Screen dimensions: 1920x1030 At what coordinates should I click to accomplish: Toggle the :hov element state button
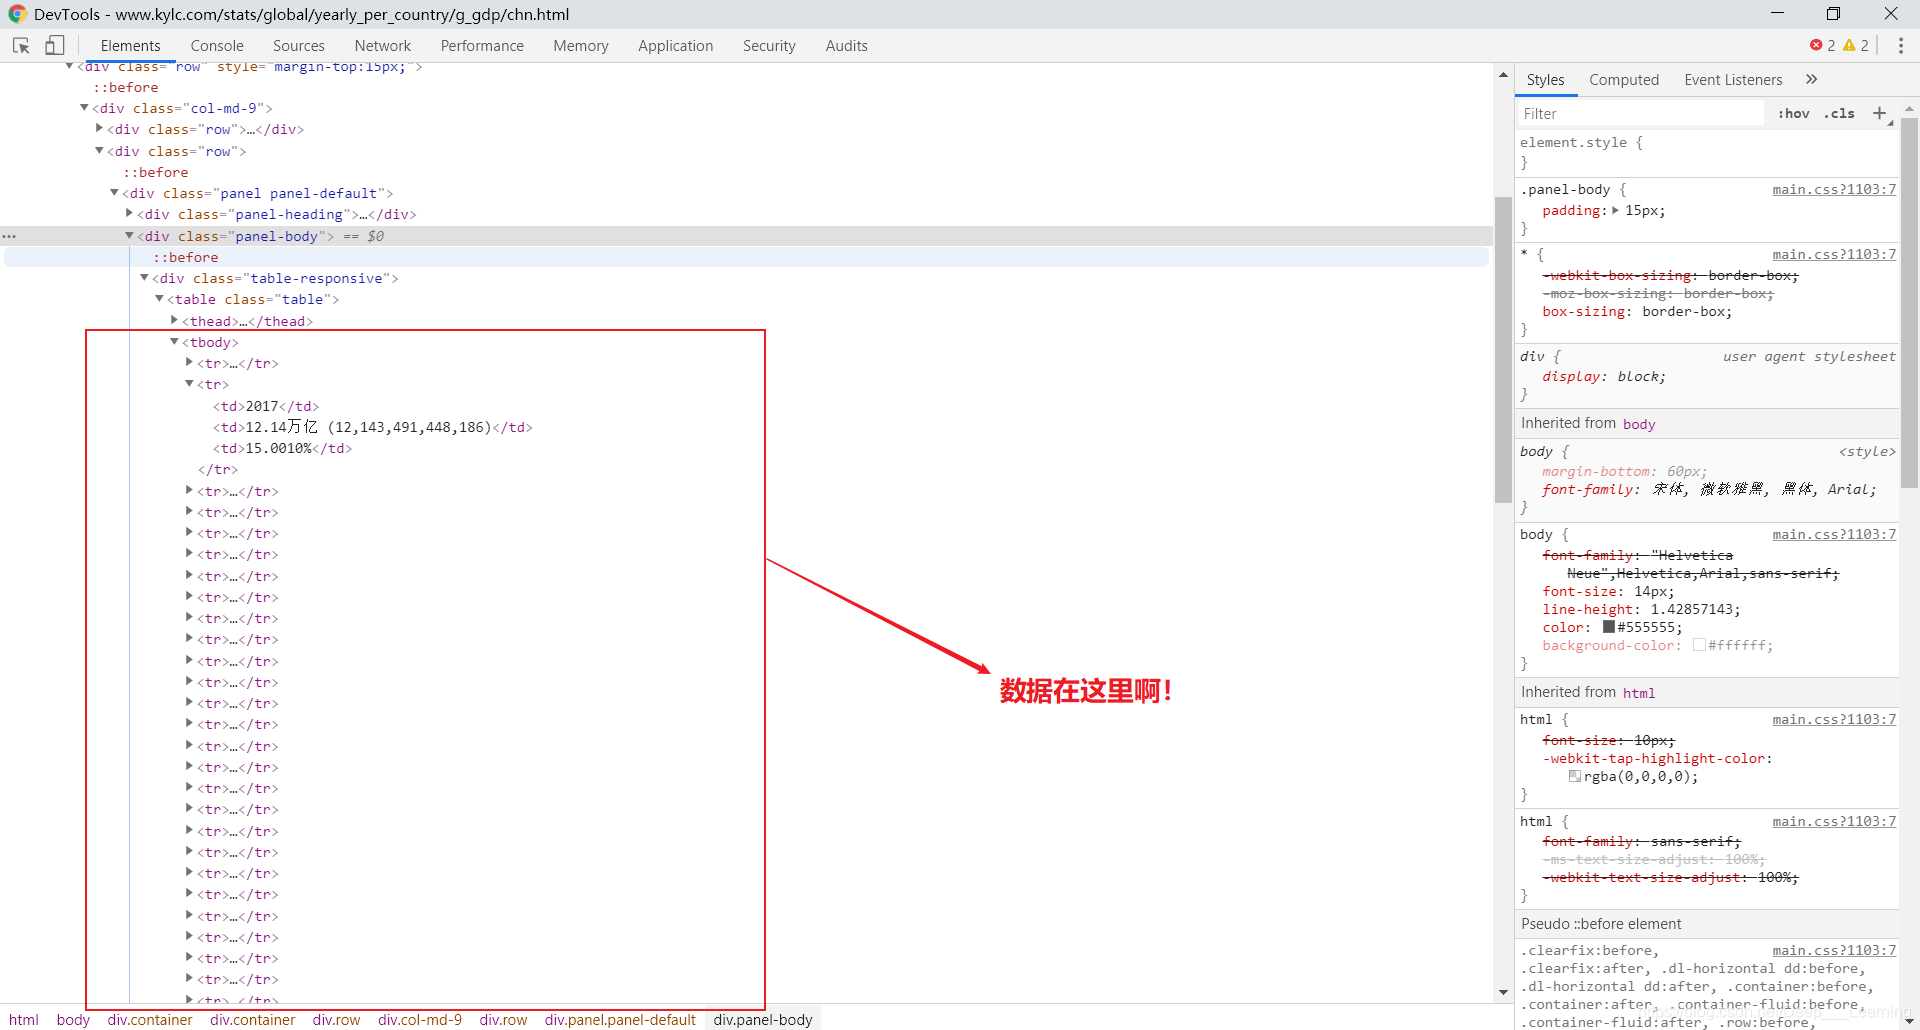[x=1793, y=114]
